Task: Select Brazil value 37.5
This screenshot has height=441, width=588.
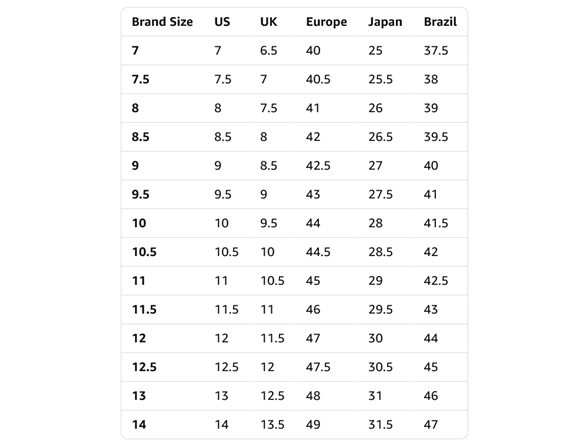Action: click(x=436, y=51)
